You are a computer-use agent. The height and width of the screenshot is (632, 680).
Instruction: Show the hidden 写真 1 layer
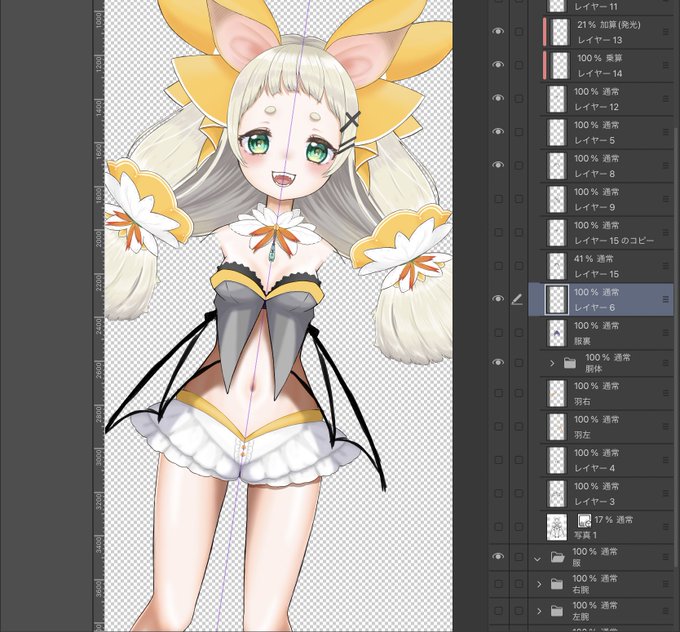(x=499, y=527)
